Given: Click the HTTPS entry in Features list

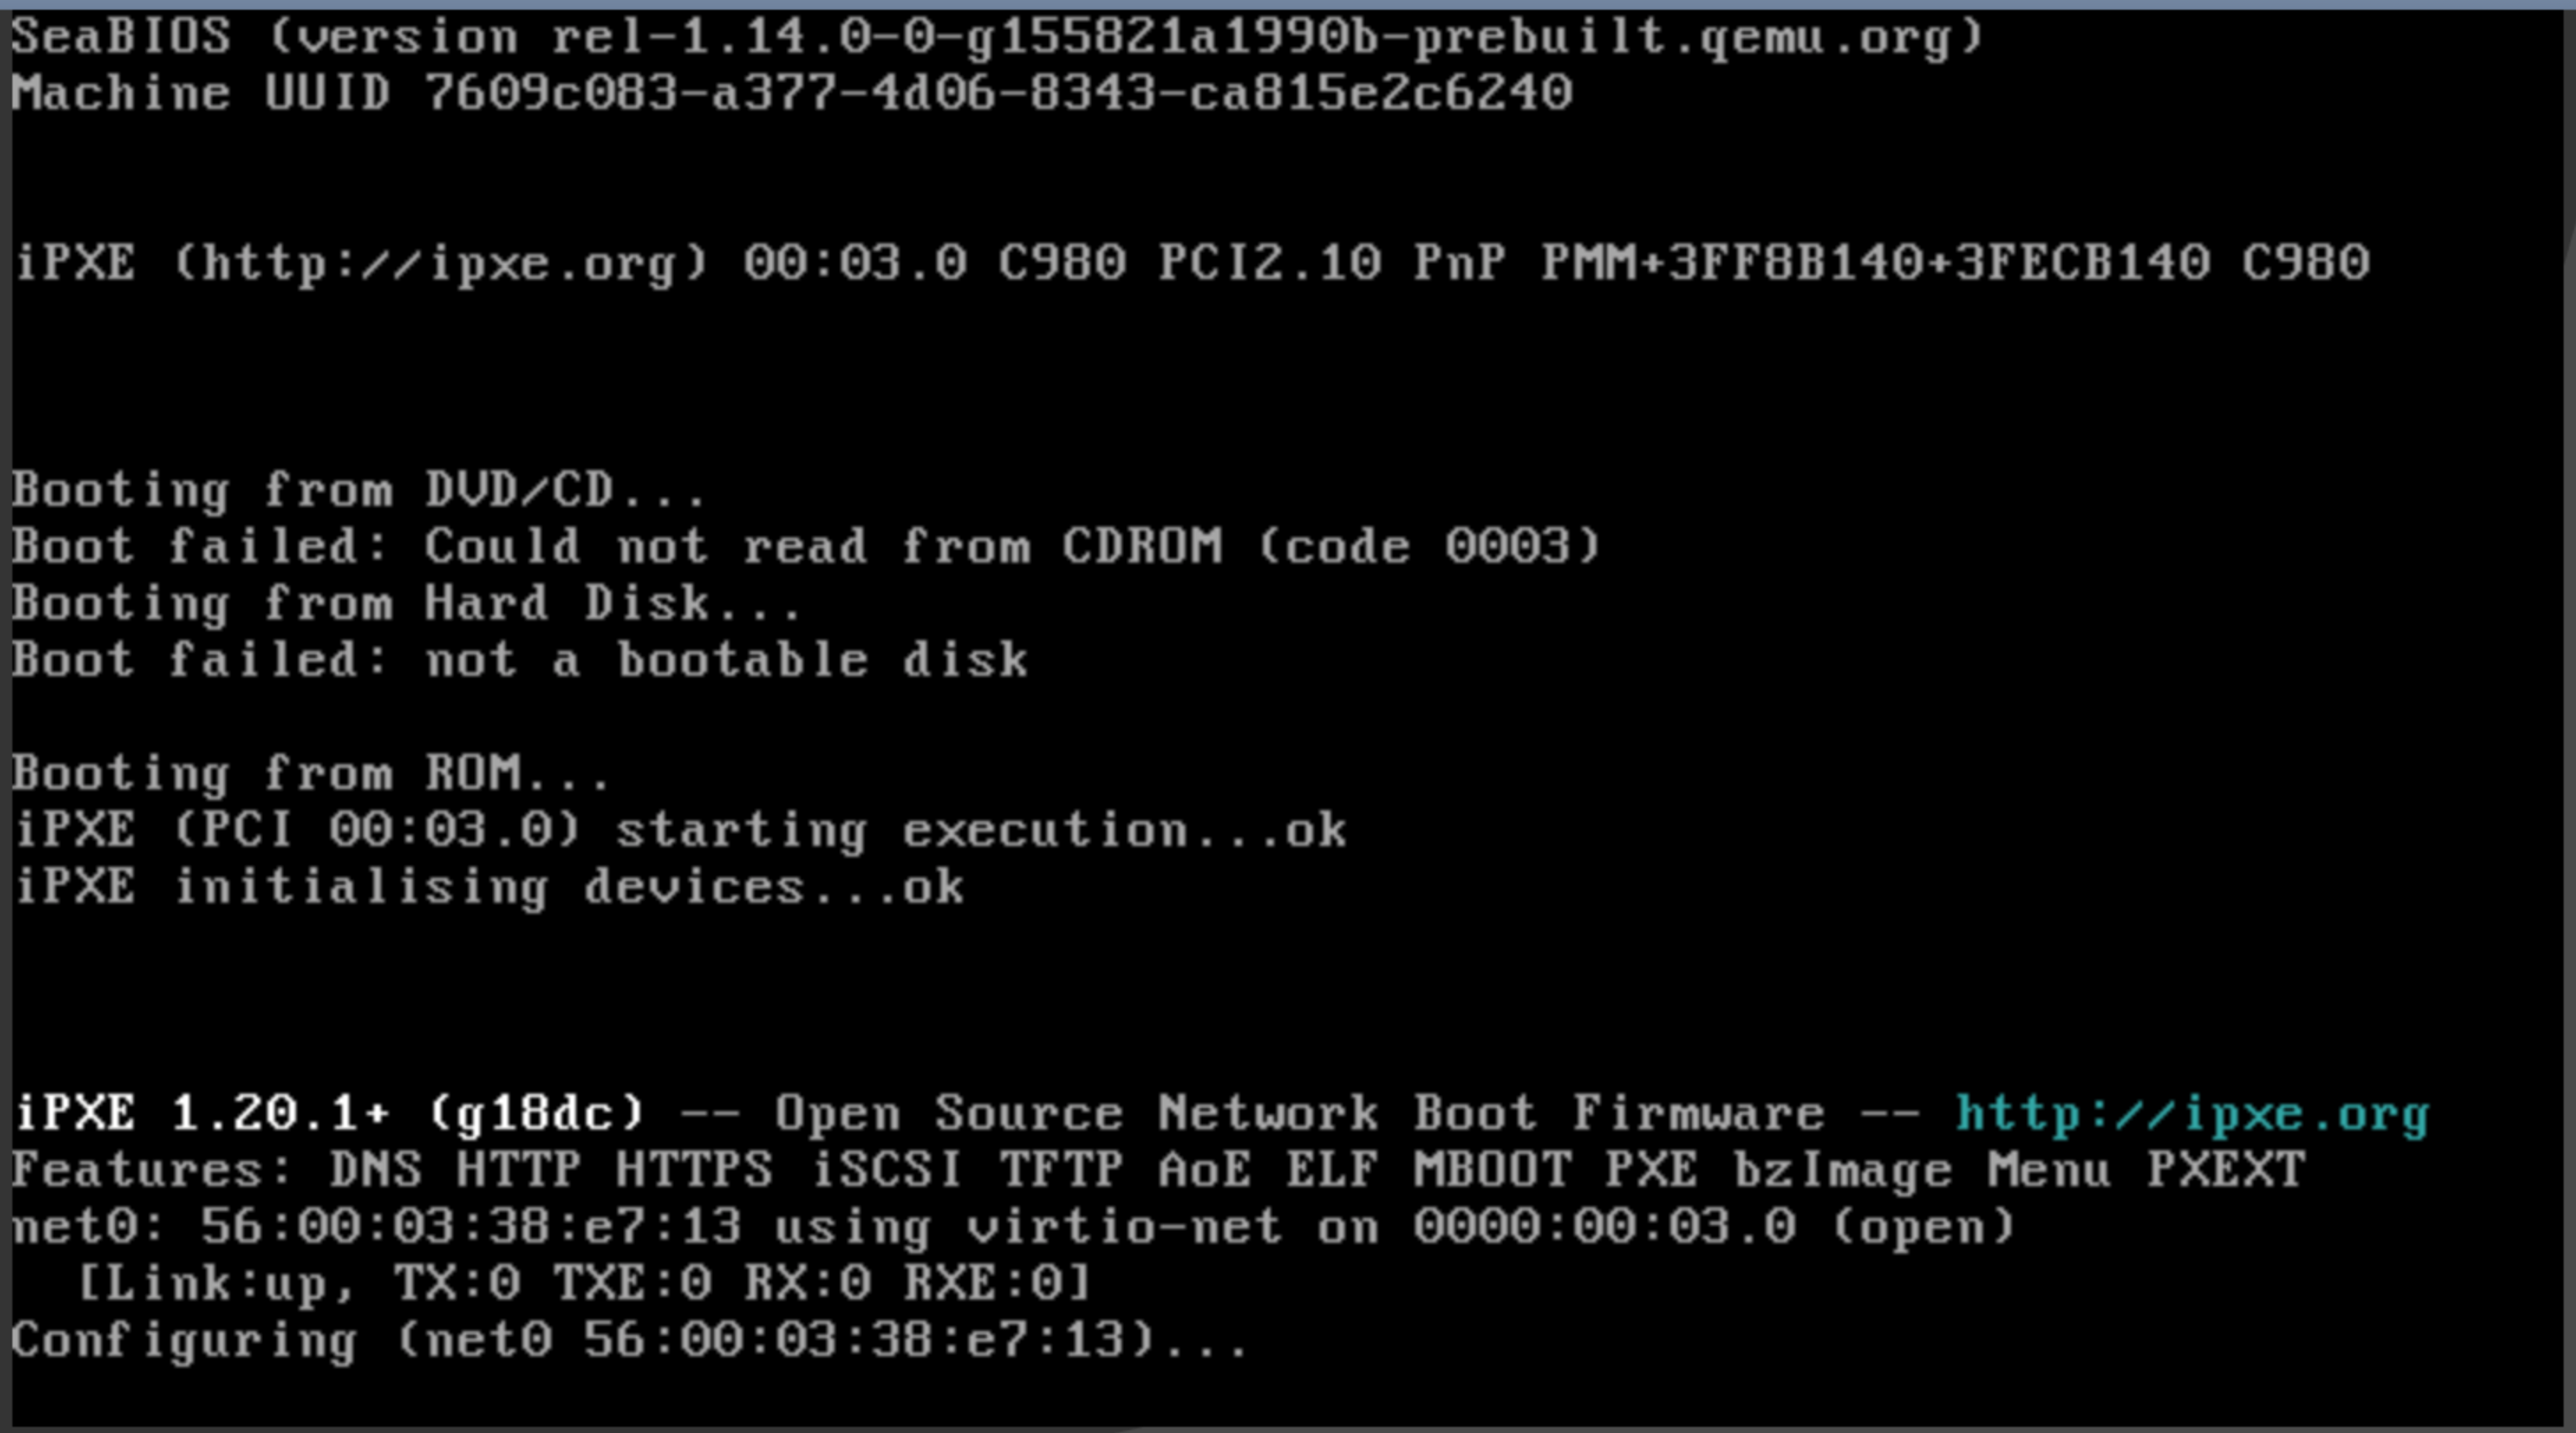Looking at the screenshot, I should 694,1170.
